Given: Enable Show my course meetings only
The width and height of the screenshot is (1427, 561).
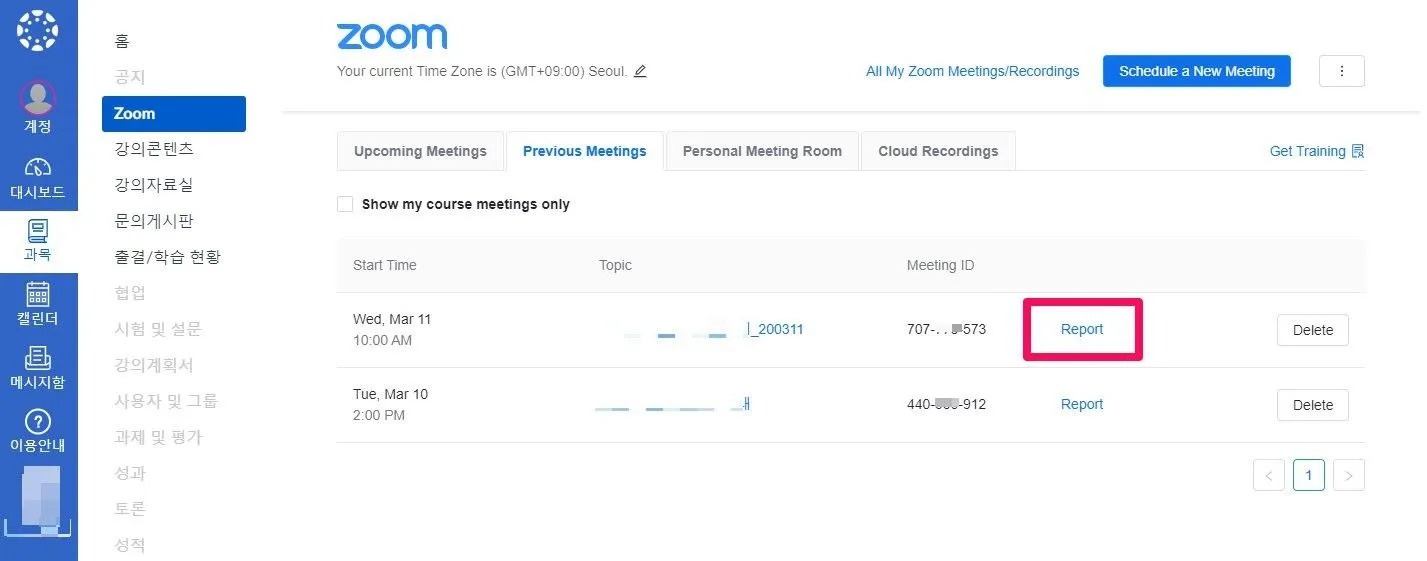Looking at the screenshot, I should pyautogui.click(x=345, y=204).
